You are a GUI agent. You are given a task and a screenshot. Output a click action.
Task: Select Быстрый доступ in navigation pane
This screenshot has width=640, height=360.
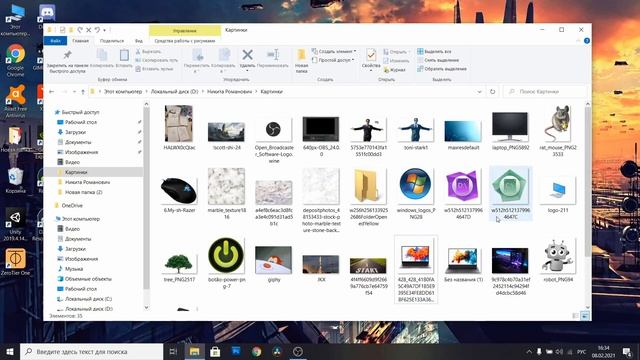tap(77, 112)
